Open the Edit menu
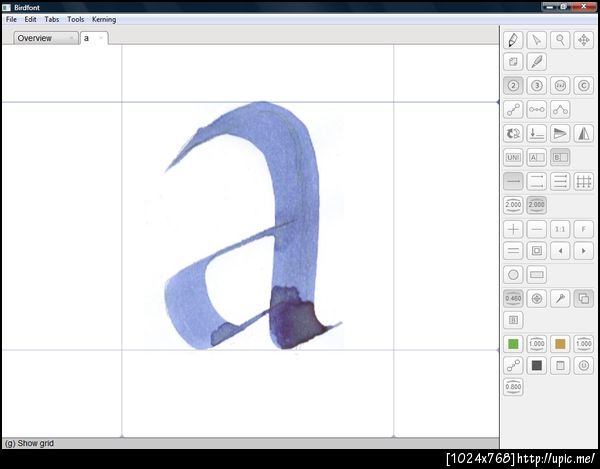Viewport: 600px width, 469px height. [30, 20]
